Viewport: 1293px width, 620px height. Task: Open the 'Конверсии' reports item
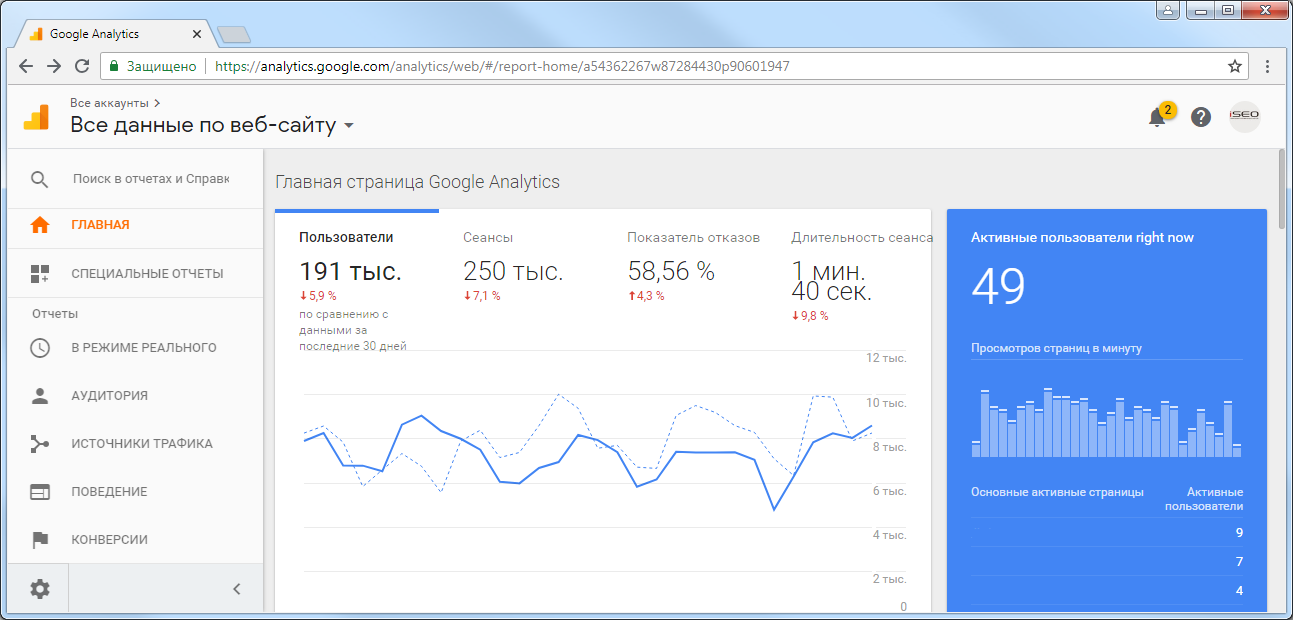pos(109,540)
